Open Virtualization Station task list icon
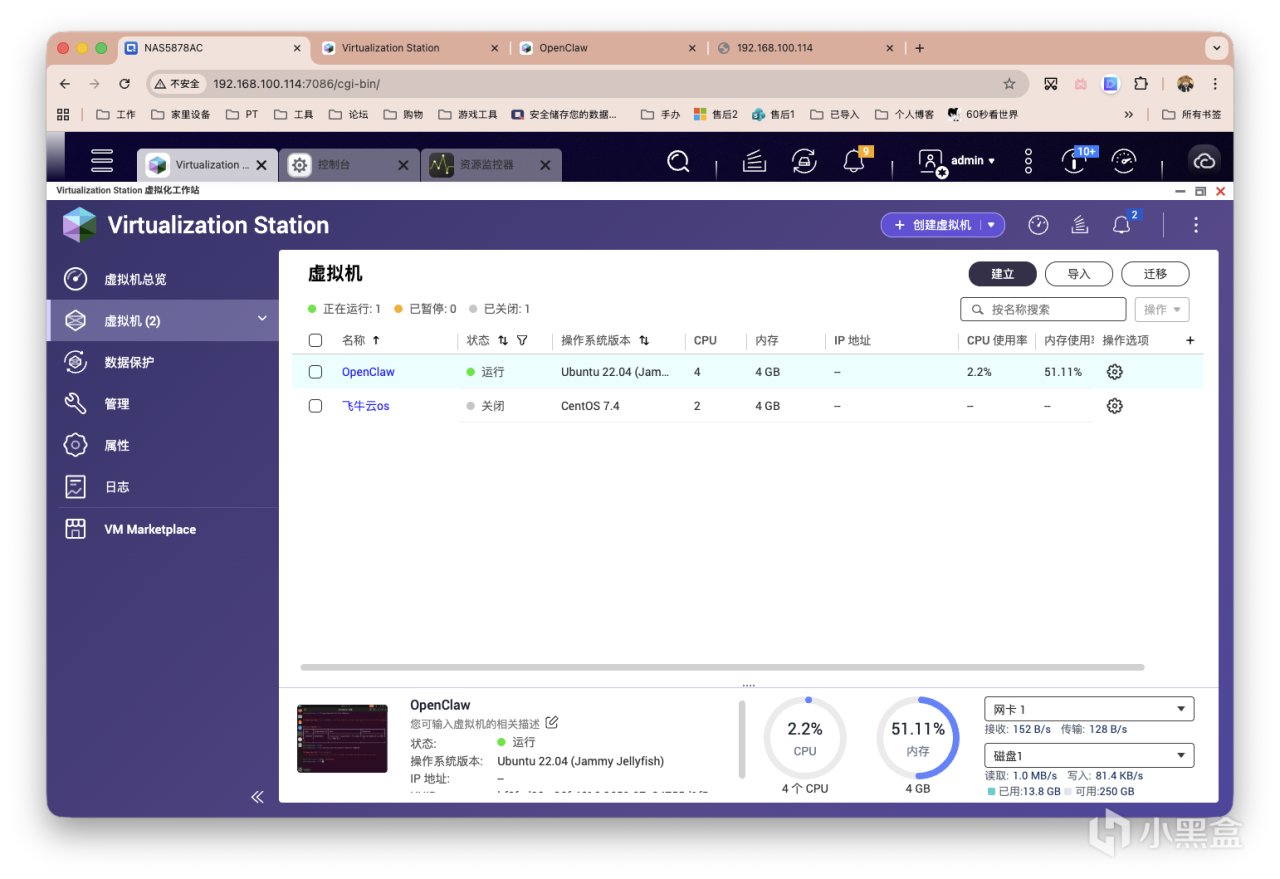 pos(1080,225)
